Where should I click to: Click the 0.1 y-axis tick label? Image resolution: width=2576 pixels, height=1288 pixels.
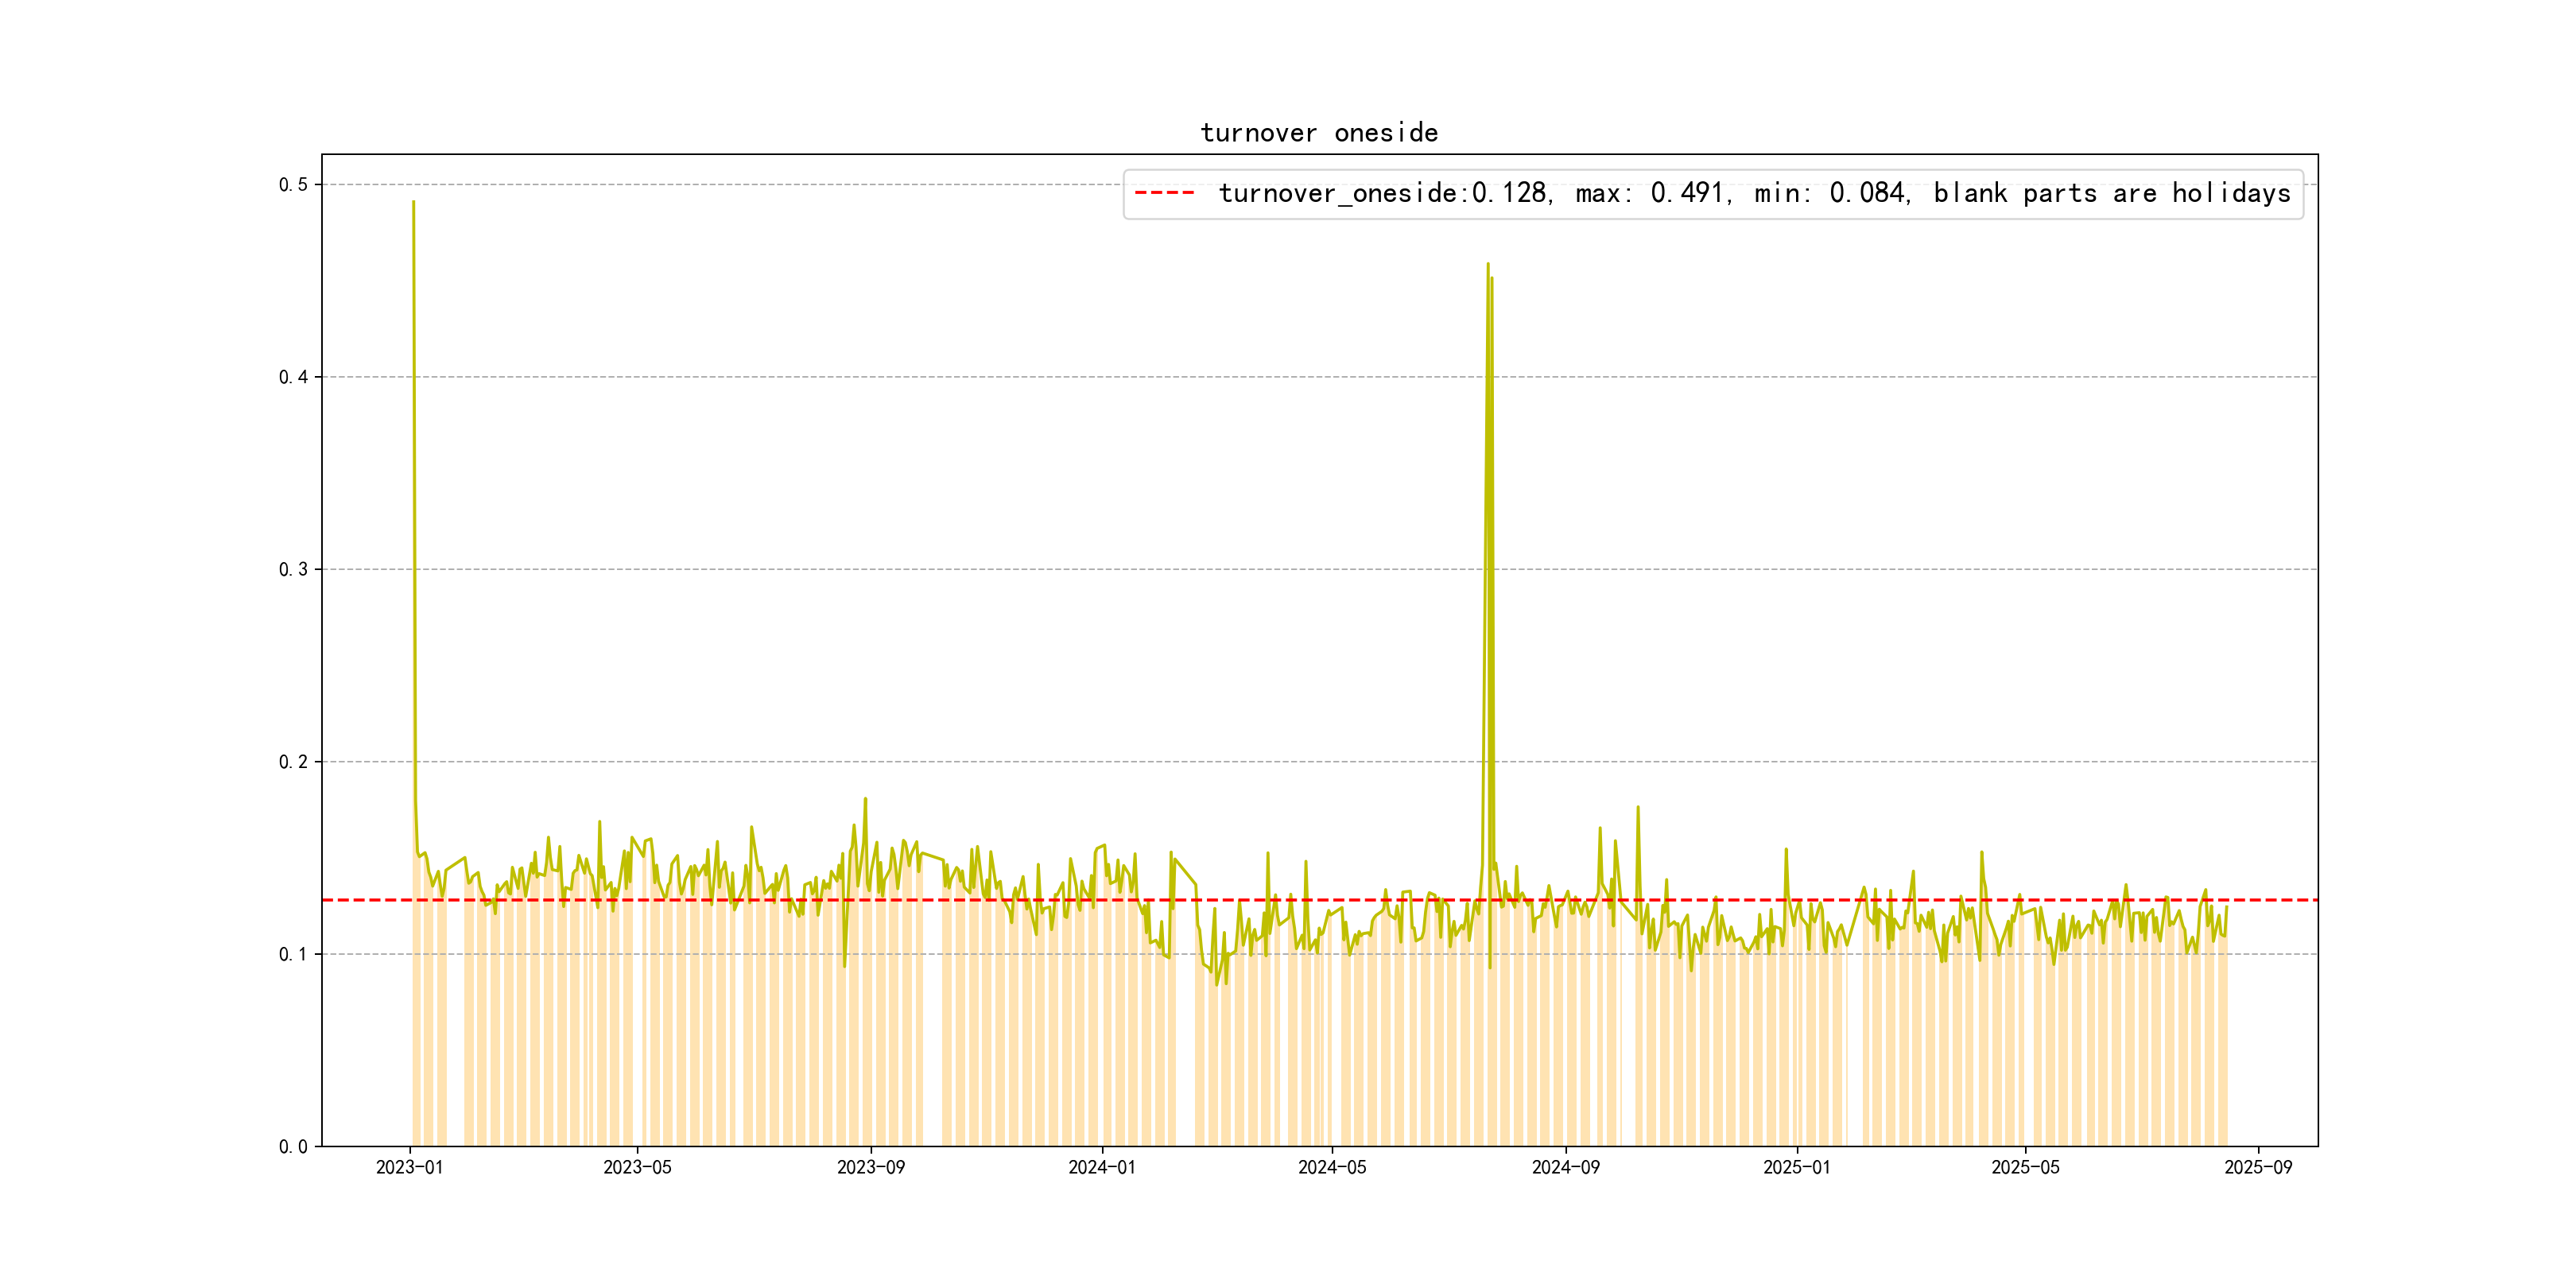293,954
